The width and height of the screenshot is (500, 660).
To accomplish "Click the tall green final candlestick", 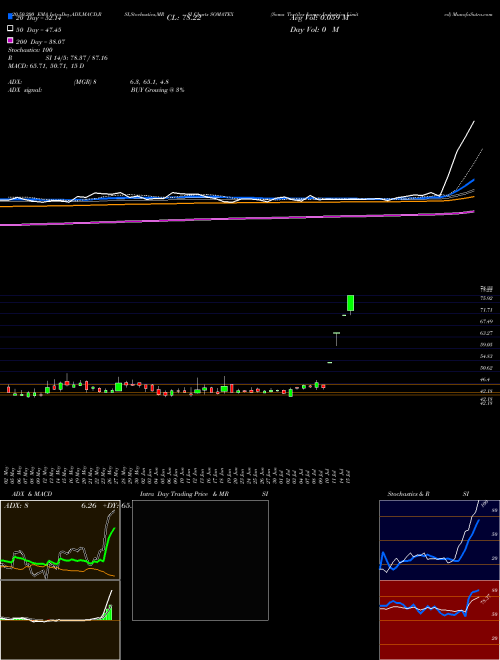I will [350, 304].
